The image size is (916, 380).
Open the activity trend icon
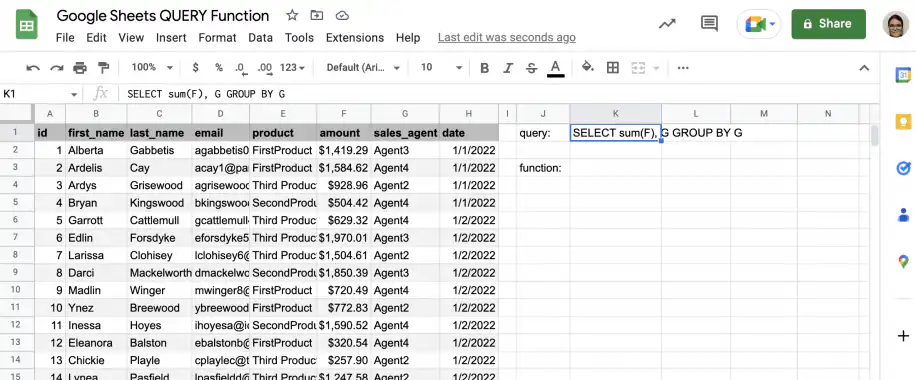coord(667,24)
